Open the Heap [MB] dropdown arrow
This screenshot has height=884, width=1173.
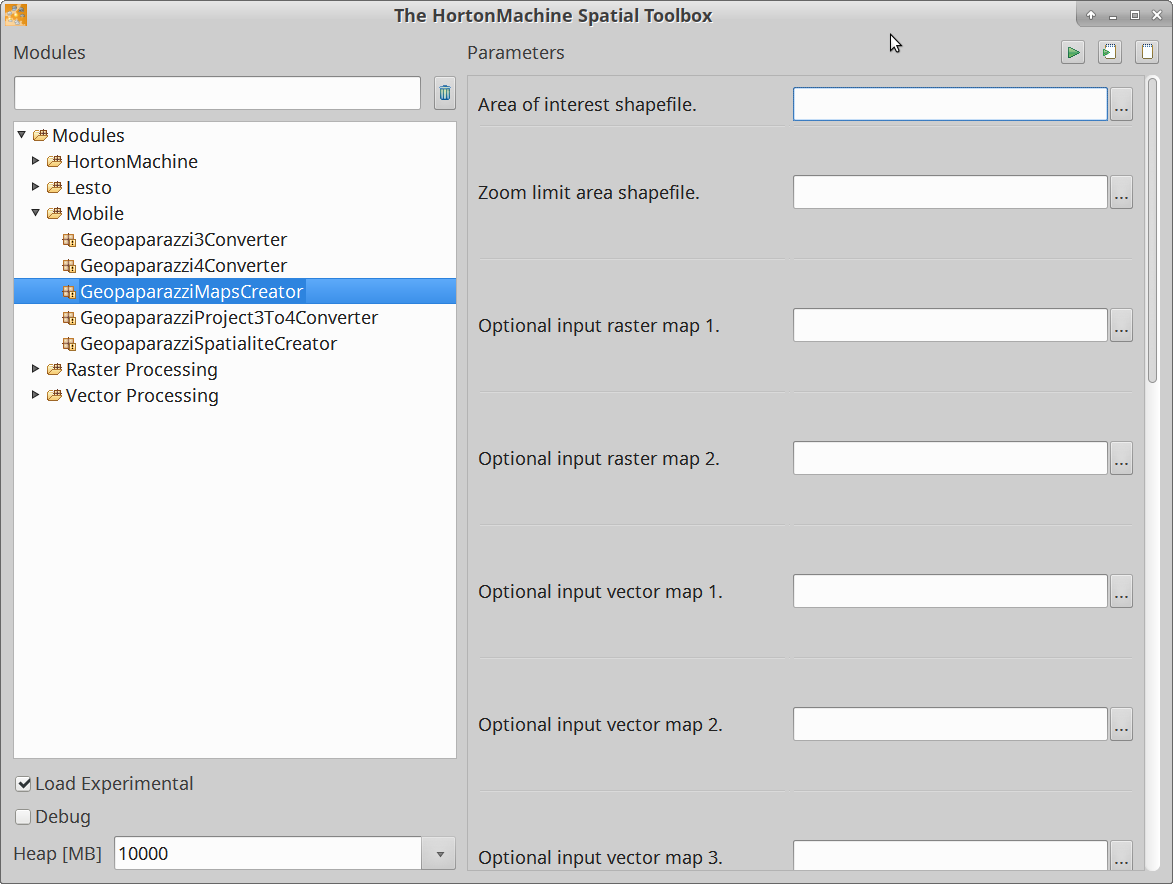coord(439,853)
